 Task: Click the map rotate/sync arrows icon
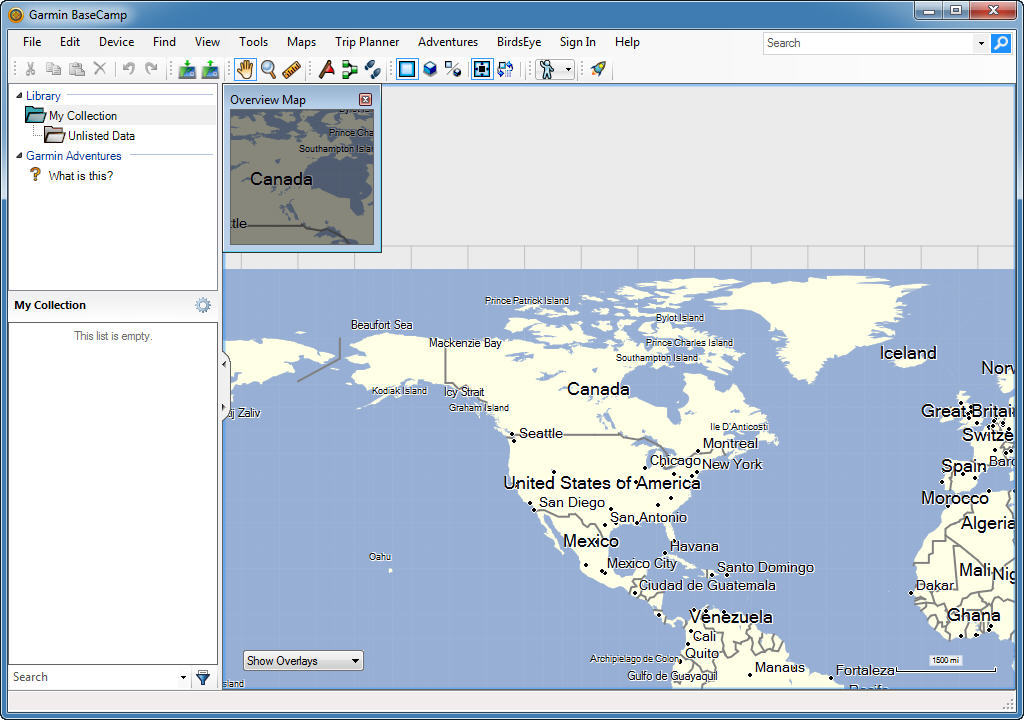tap(505, 69)
